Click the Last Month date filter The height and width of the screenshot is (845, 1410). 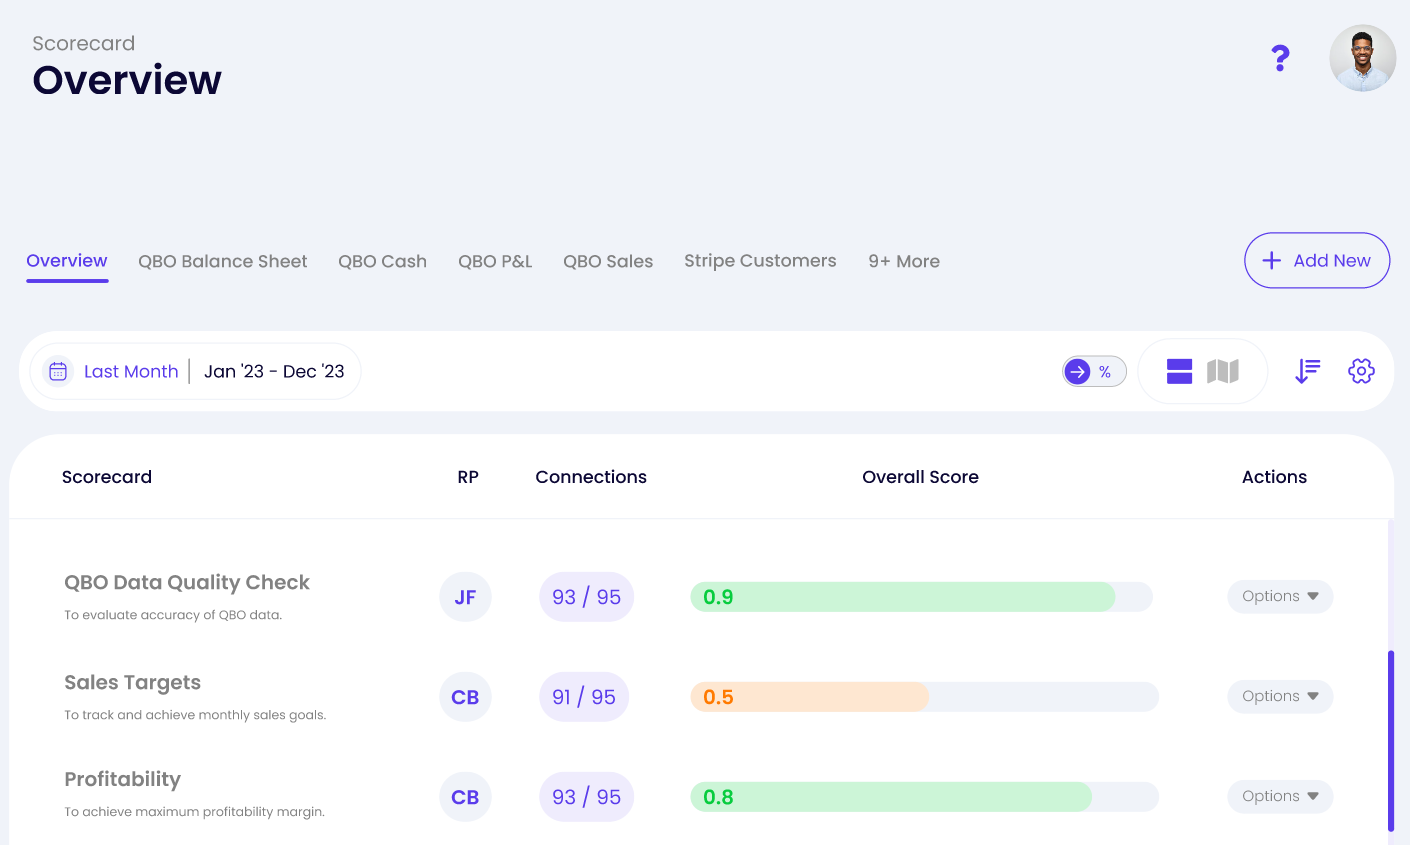click(x=131, y=370)
